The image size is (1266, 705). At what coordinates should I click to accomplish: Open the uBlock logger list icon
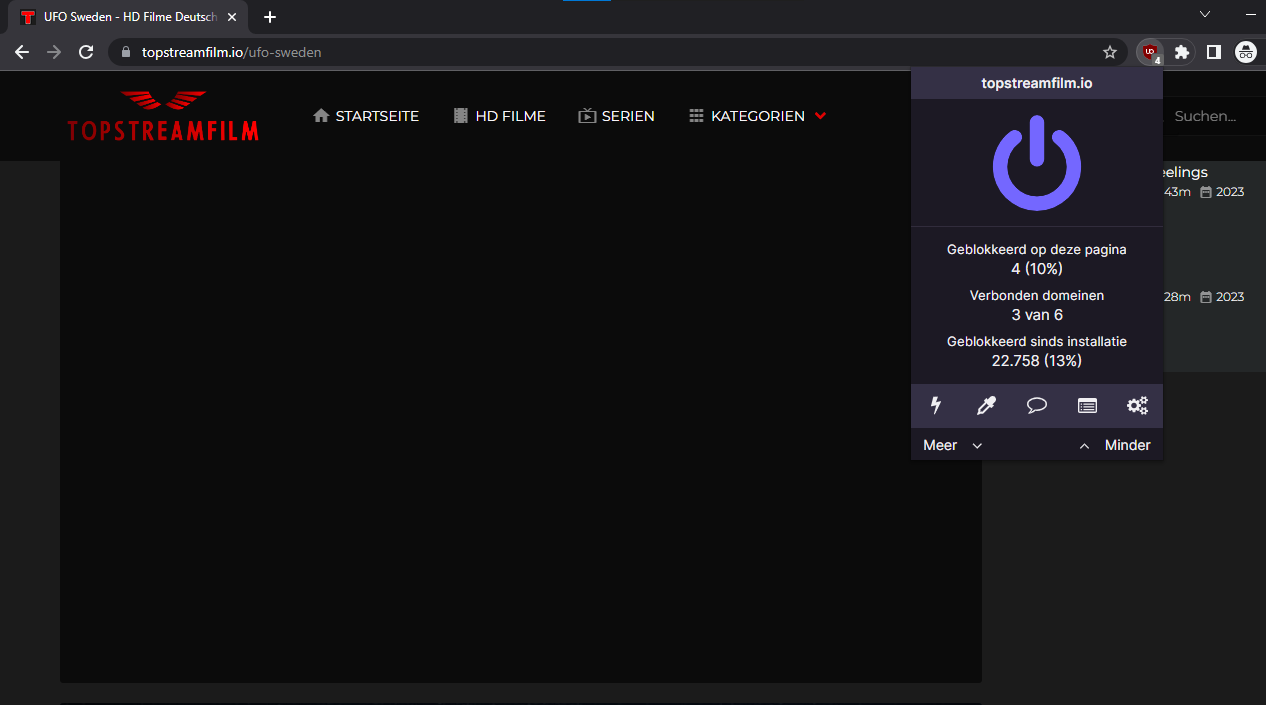1086,405
